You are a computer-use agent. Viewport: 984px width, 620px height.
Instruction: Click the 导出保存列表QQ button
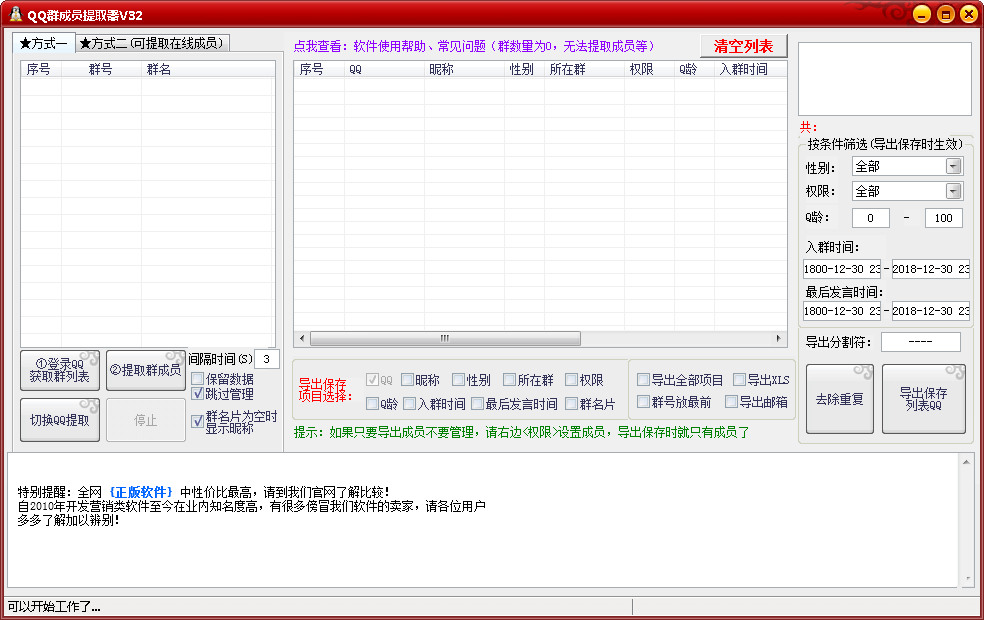(924, 399)
